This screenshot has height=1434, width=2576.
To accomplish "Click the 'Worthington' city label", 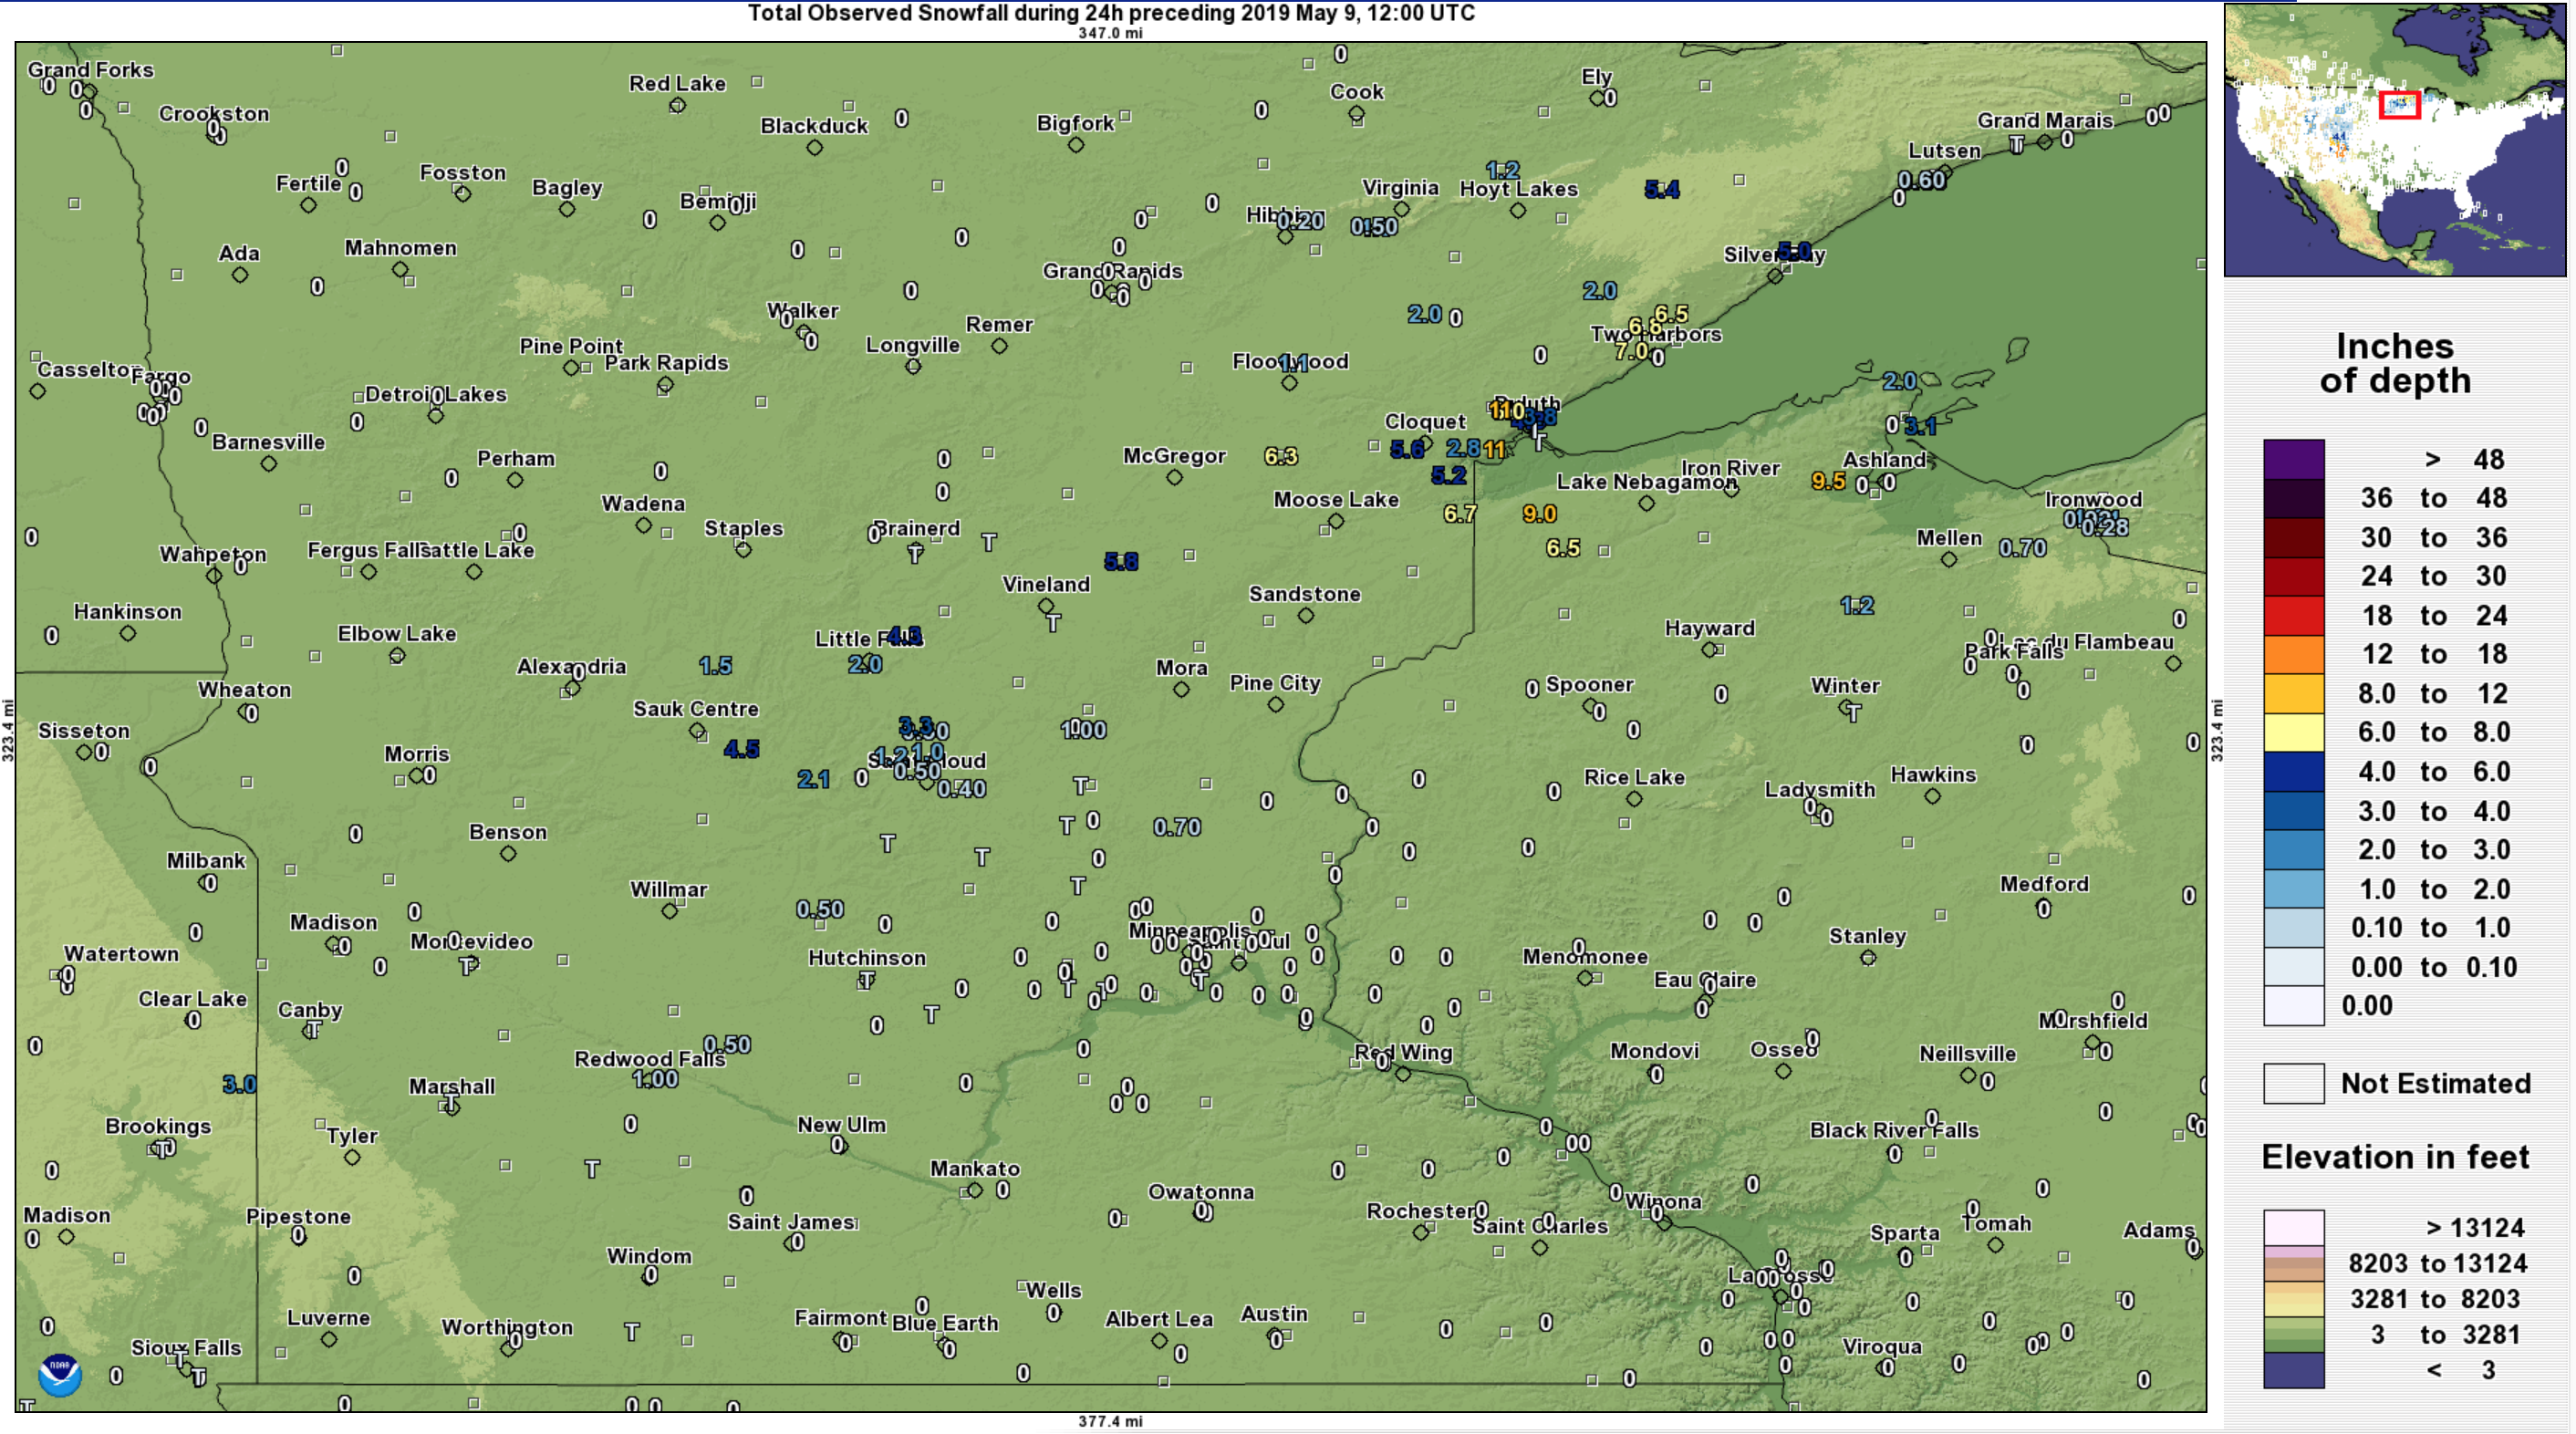I will tap(507, 1328).
